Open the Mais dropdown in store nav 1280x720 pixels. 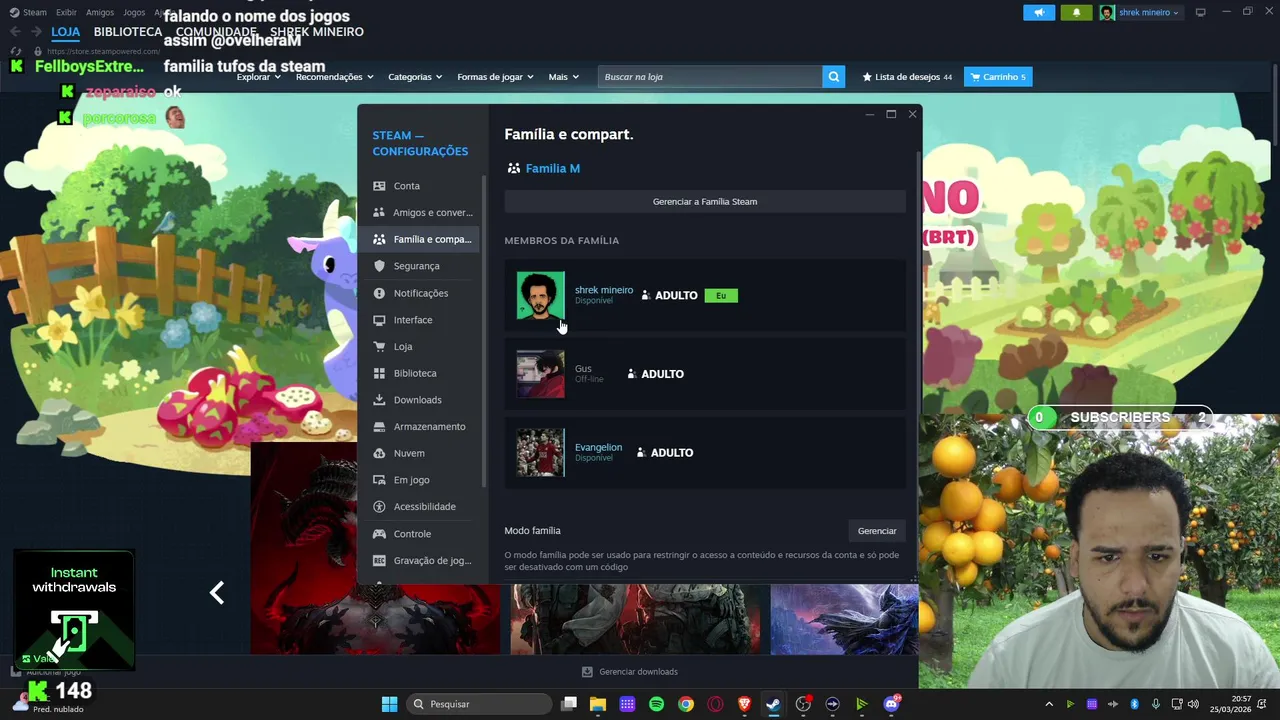[563, 77]
